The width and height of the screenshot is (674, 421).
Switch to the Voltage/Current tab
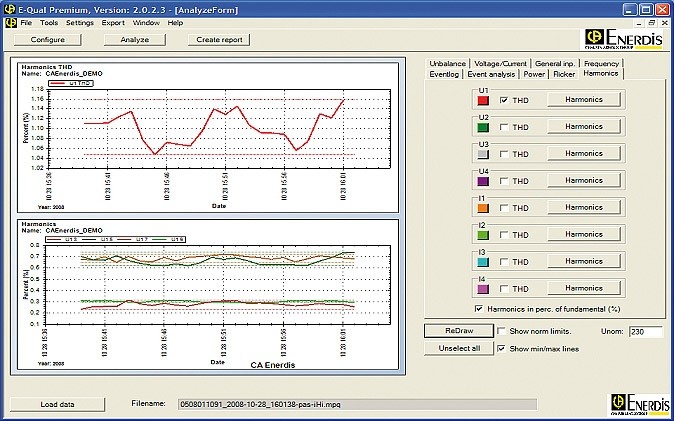pos(500,63)
